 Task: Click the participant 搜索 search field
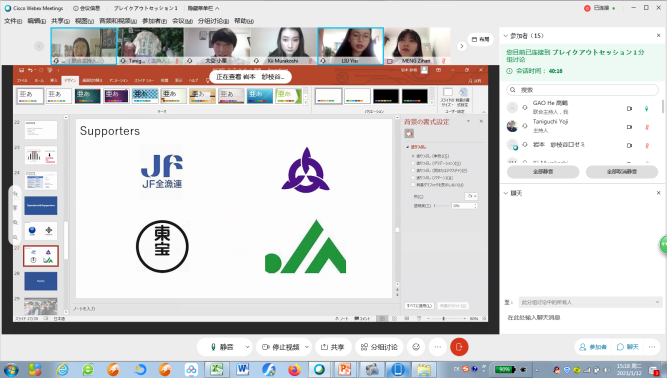point(582,90)
